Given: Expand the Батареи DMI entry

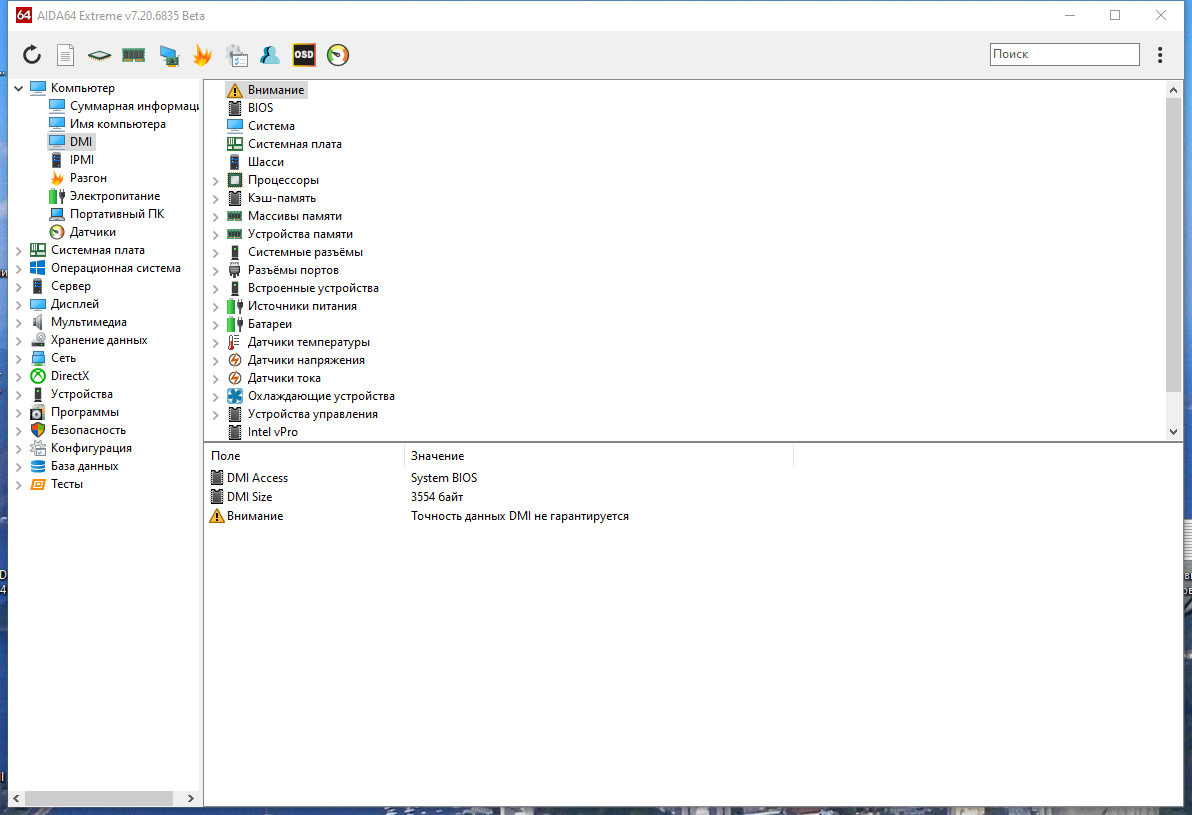Looking at the screenshot, I should 215,325.
